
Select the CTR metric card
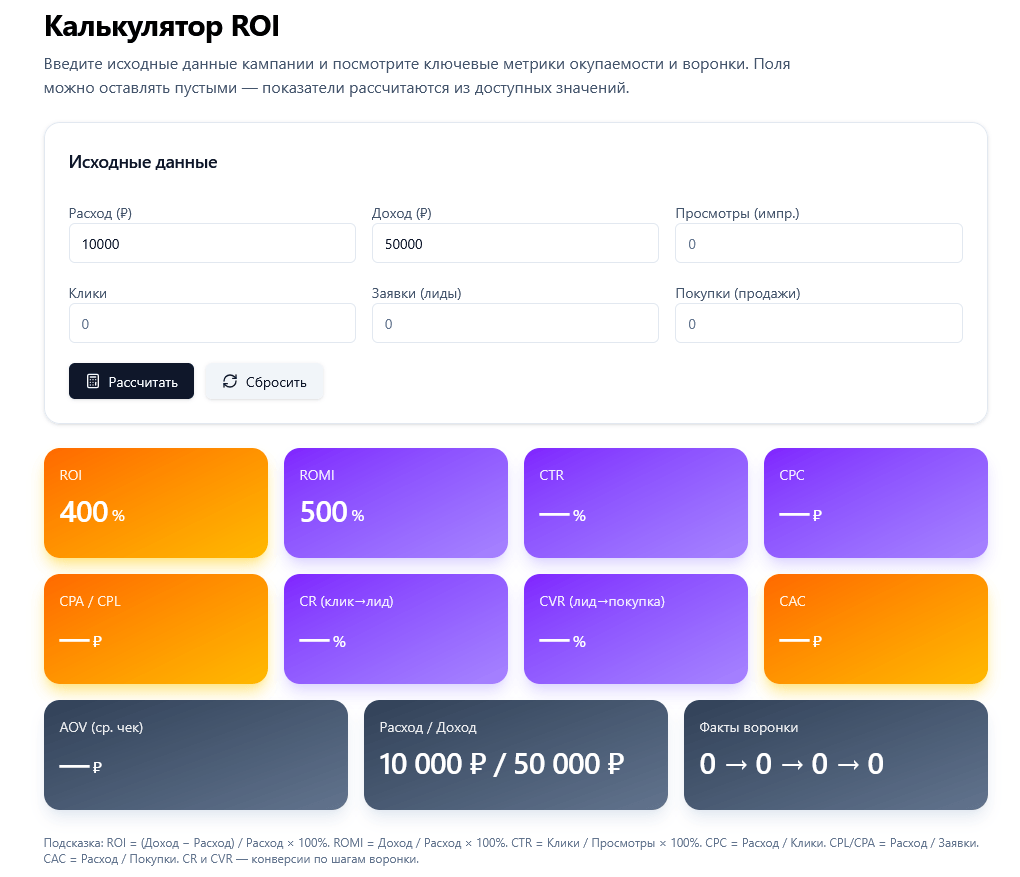[636, 502]
